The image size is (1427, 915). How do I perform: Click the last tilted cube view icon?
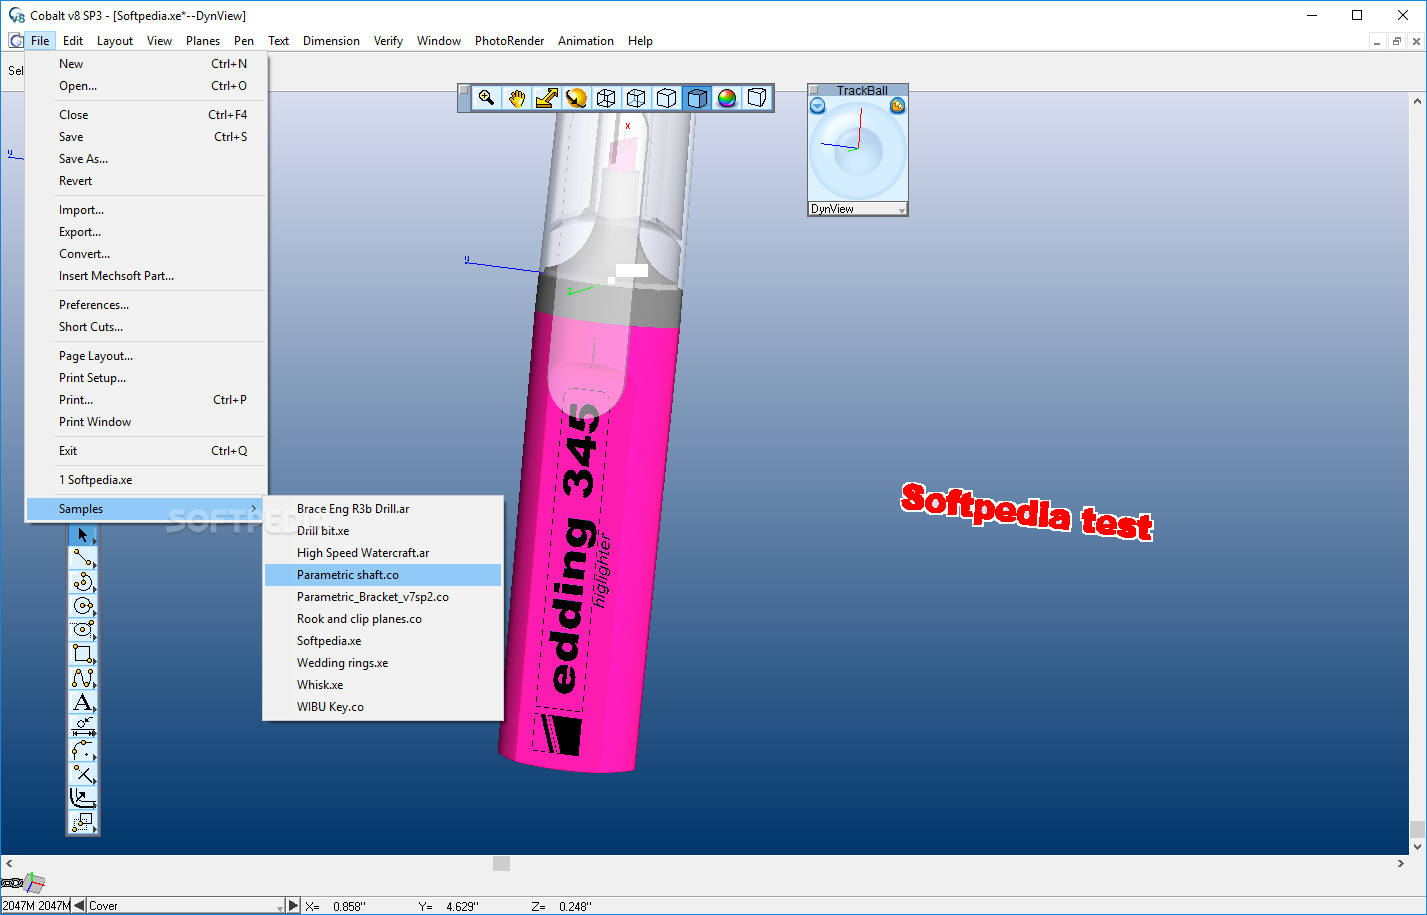tap(757, 98)
